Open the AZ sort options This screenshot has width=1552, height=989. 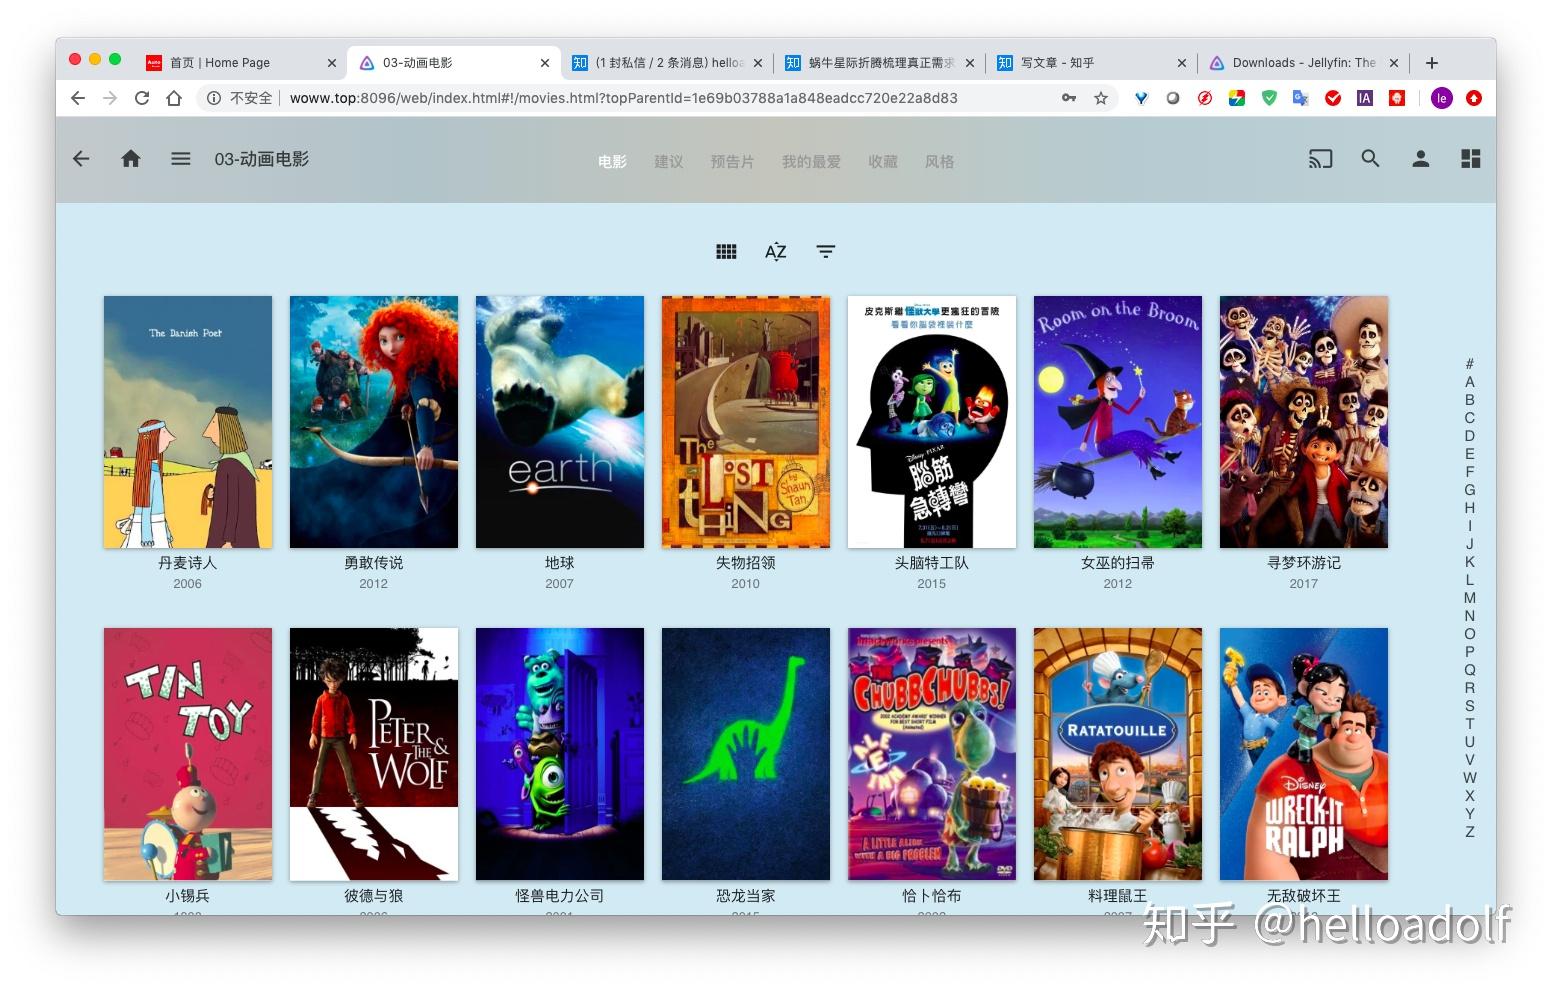pos(776,252)
